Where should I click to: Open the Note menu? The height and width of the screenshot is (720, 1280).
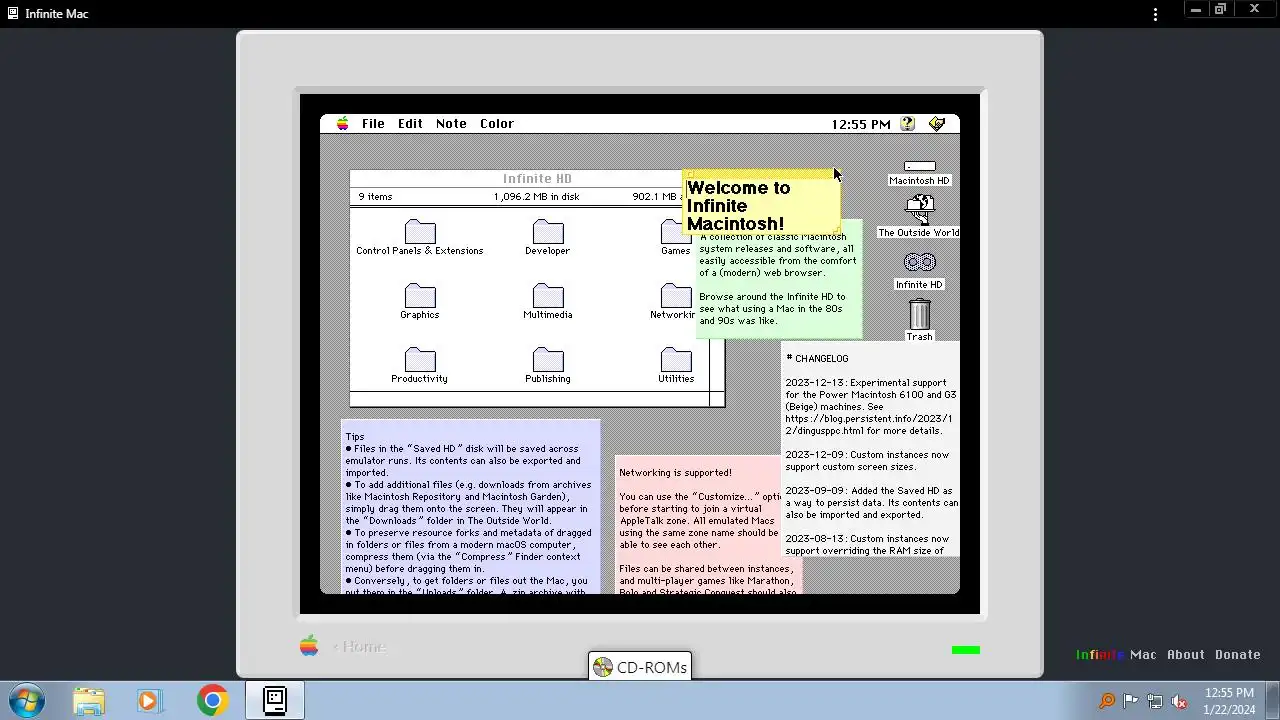(x=451, y=123)
